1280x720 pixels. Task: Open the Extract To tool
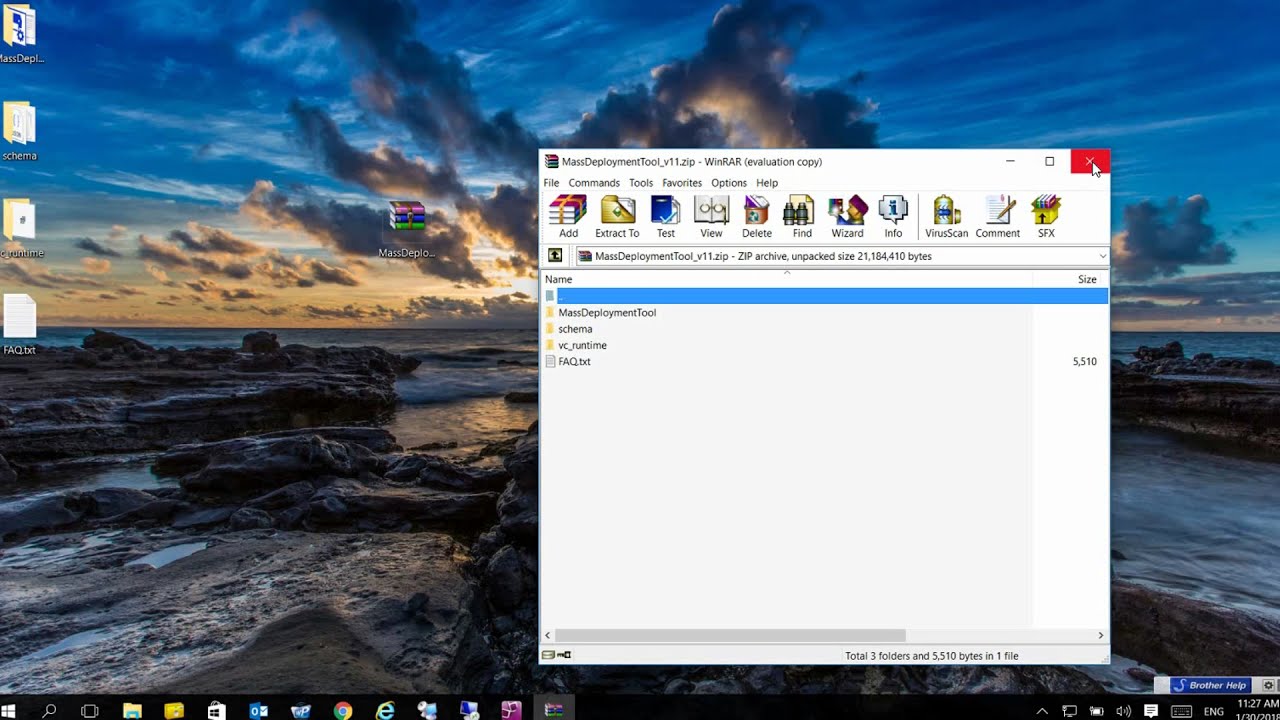tap(617, 217)
